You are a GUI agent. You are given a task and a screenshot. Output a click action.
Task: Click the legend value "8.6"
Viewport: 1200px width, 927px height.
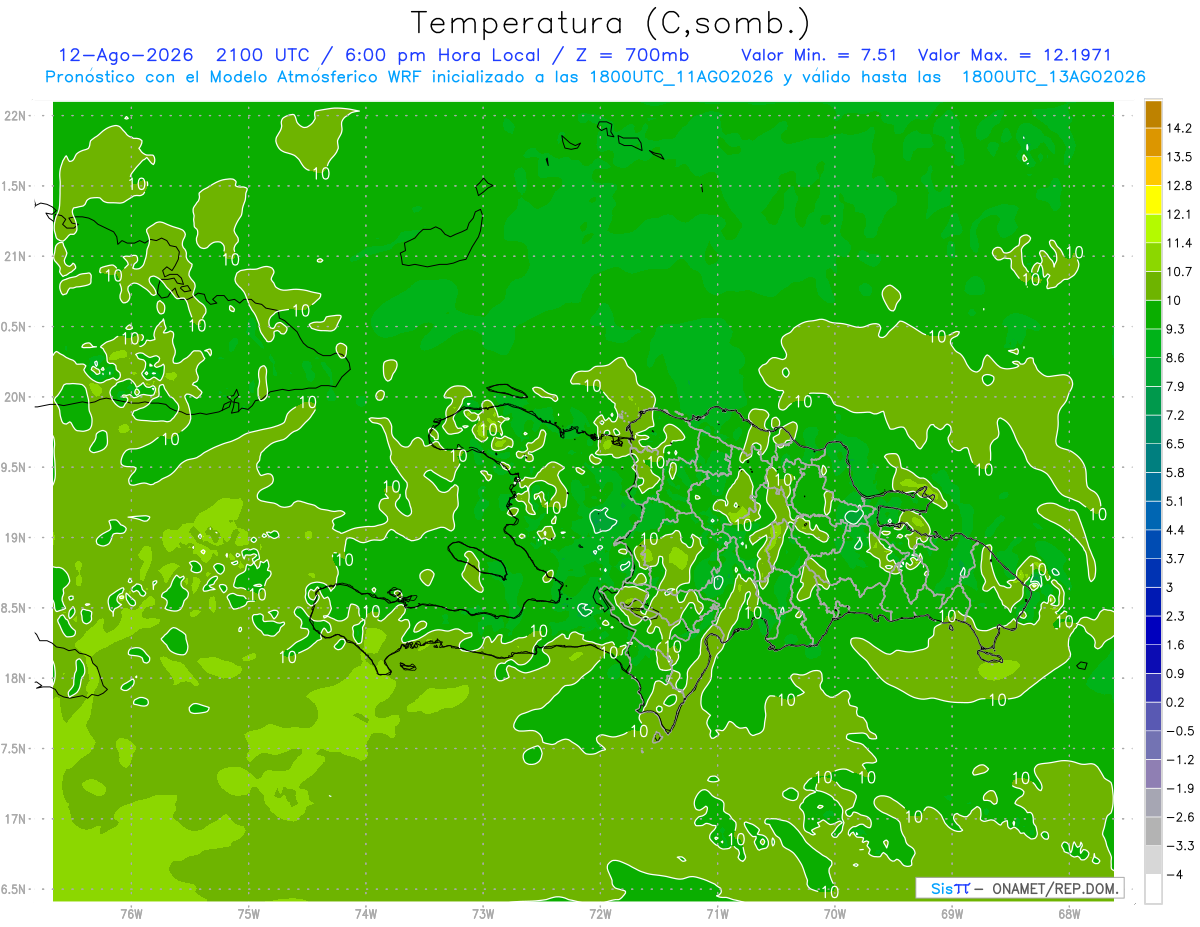[1176, 357]
